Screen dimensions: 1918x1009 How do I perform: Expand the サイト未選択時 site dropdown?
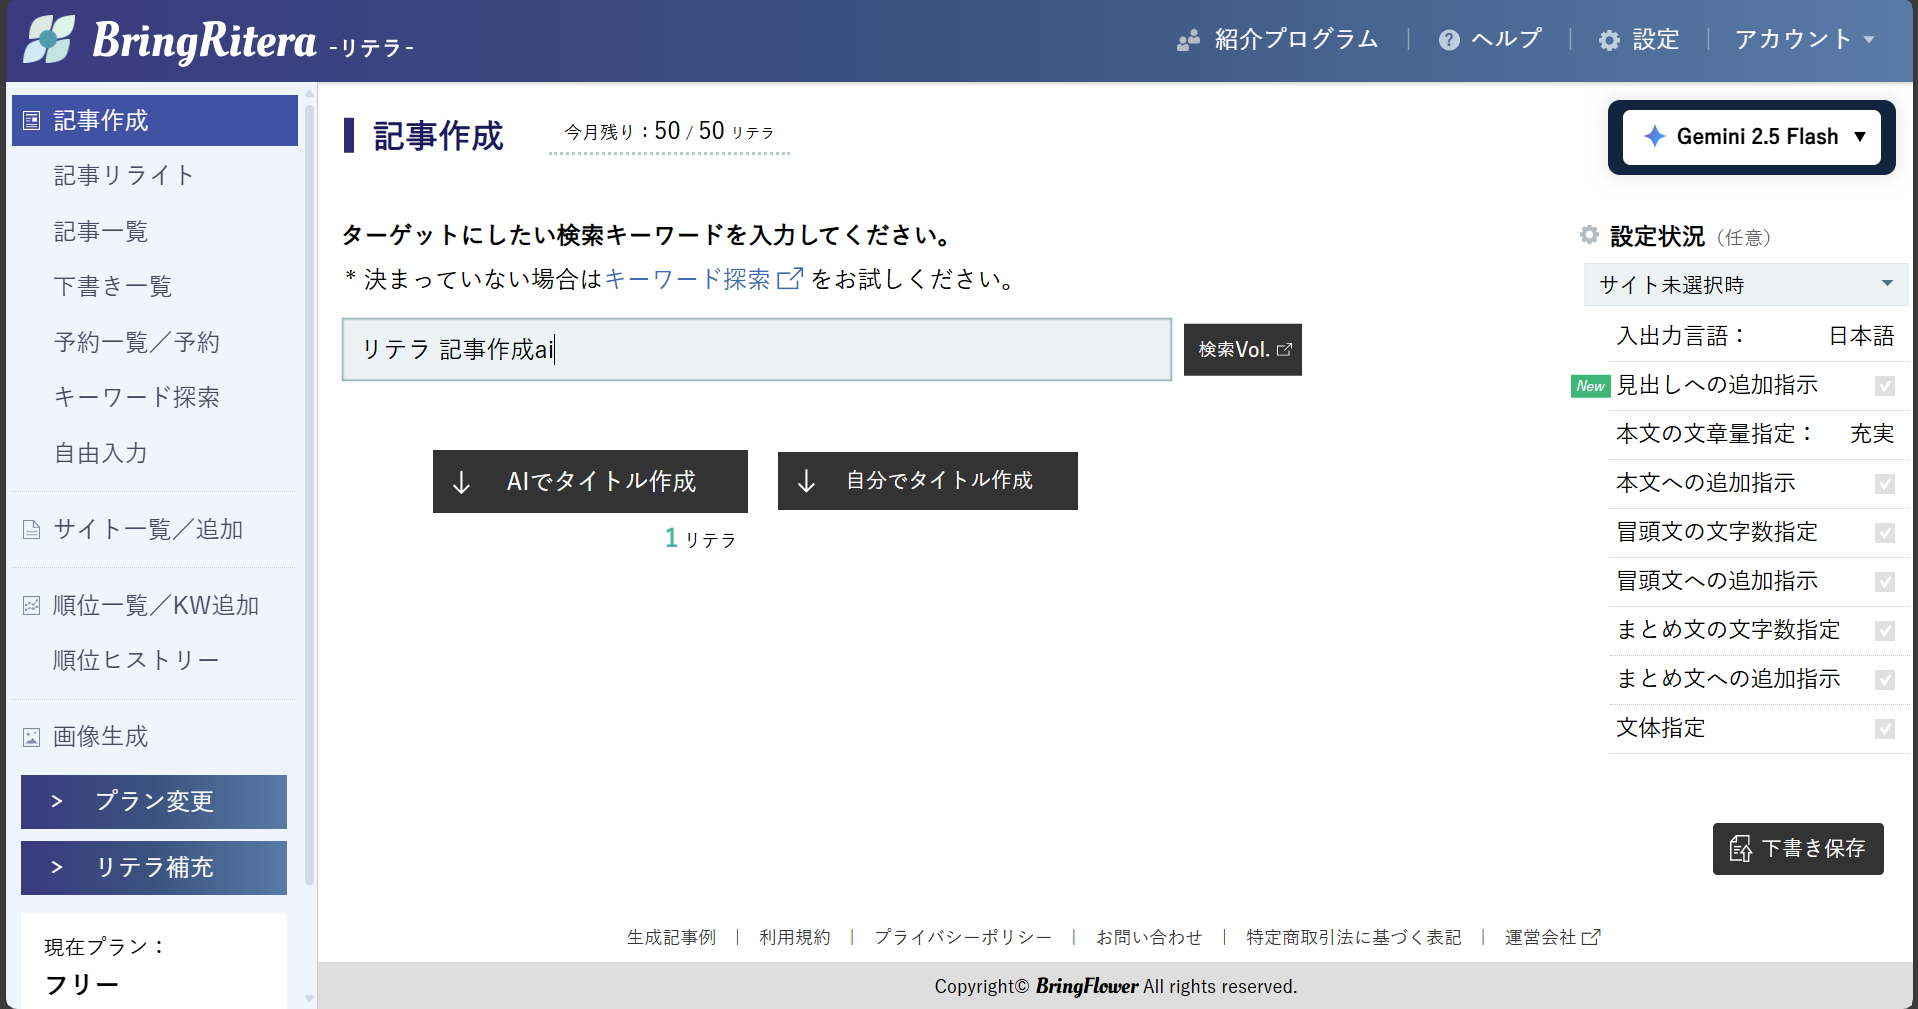point(1745,285)
